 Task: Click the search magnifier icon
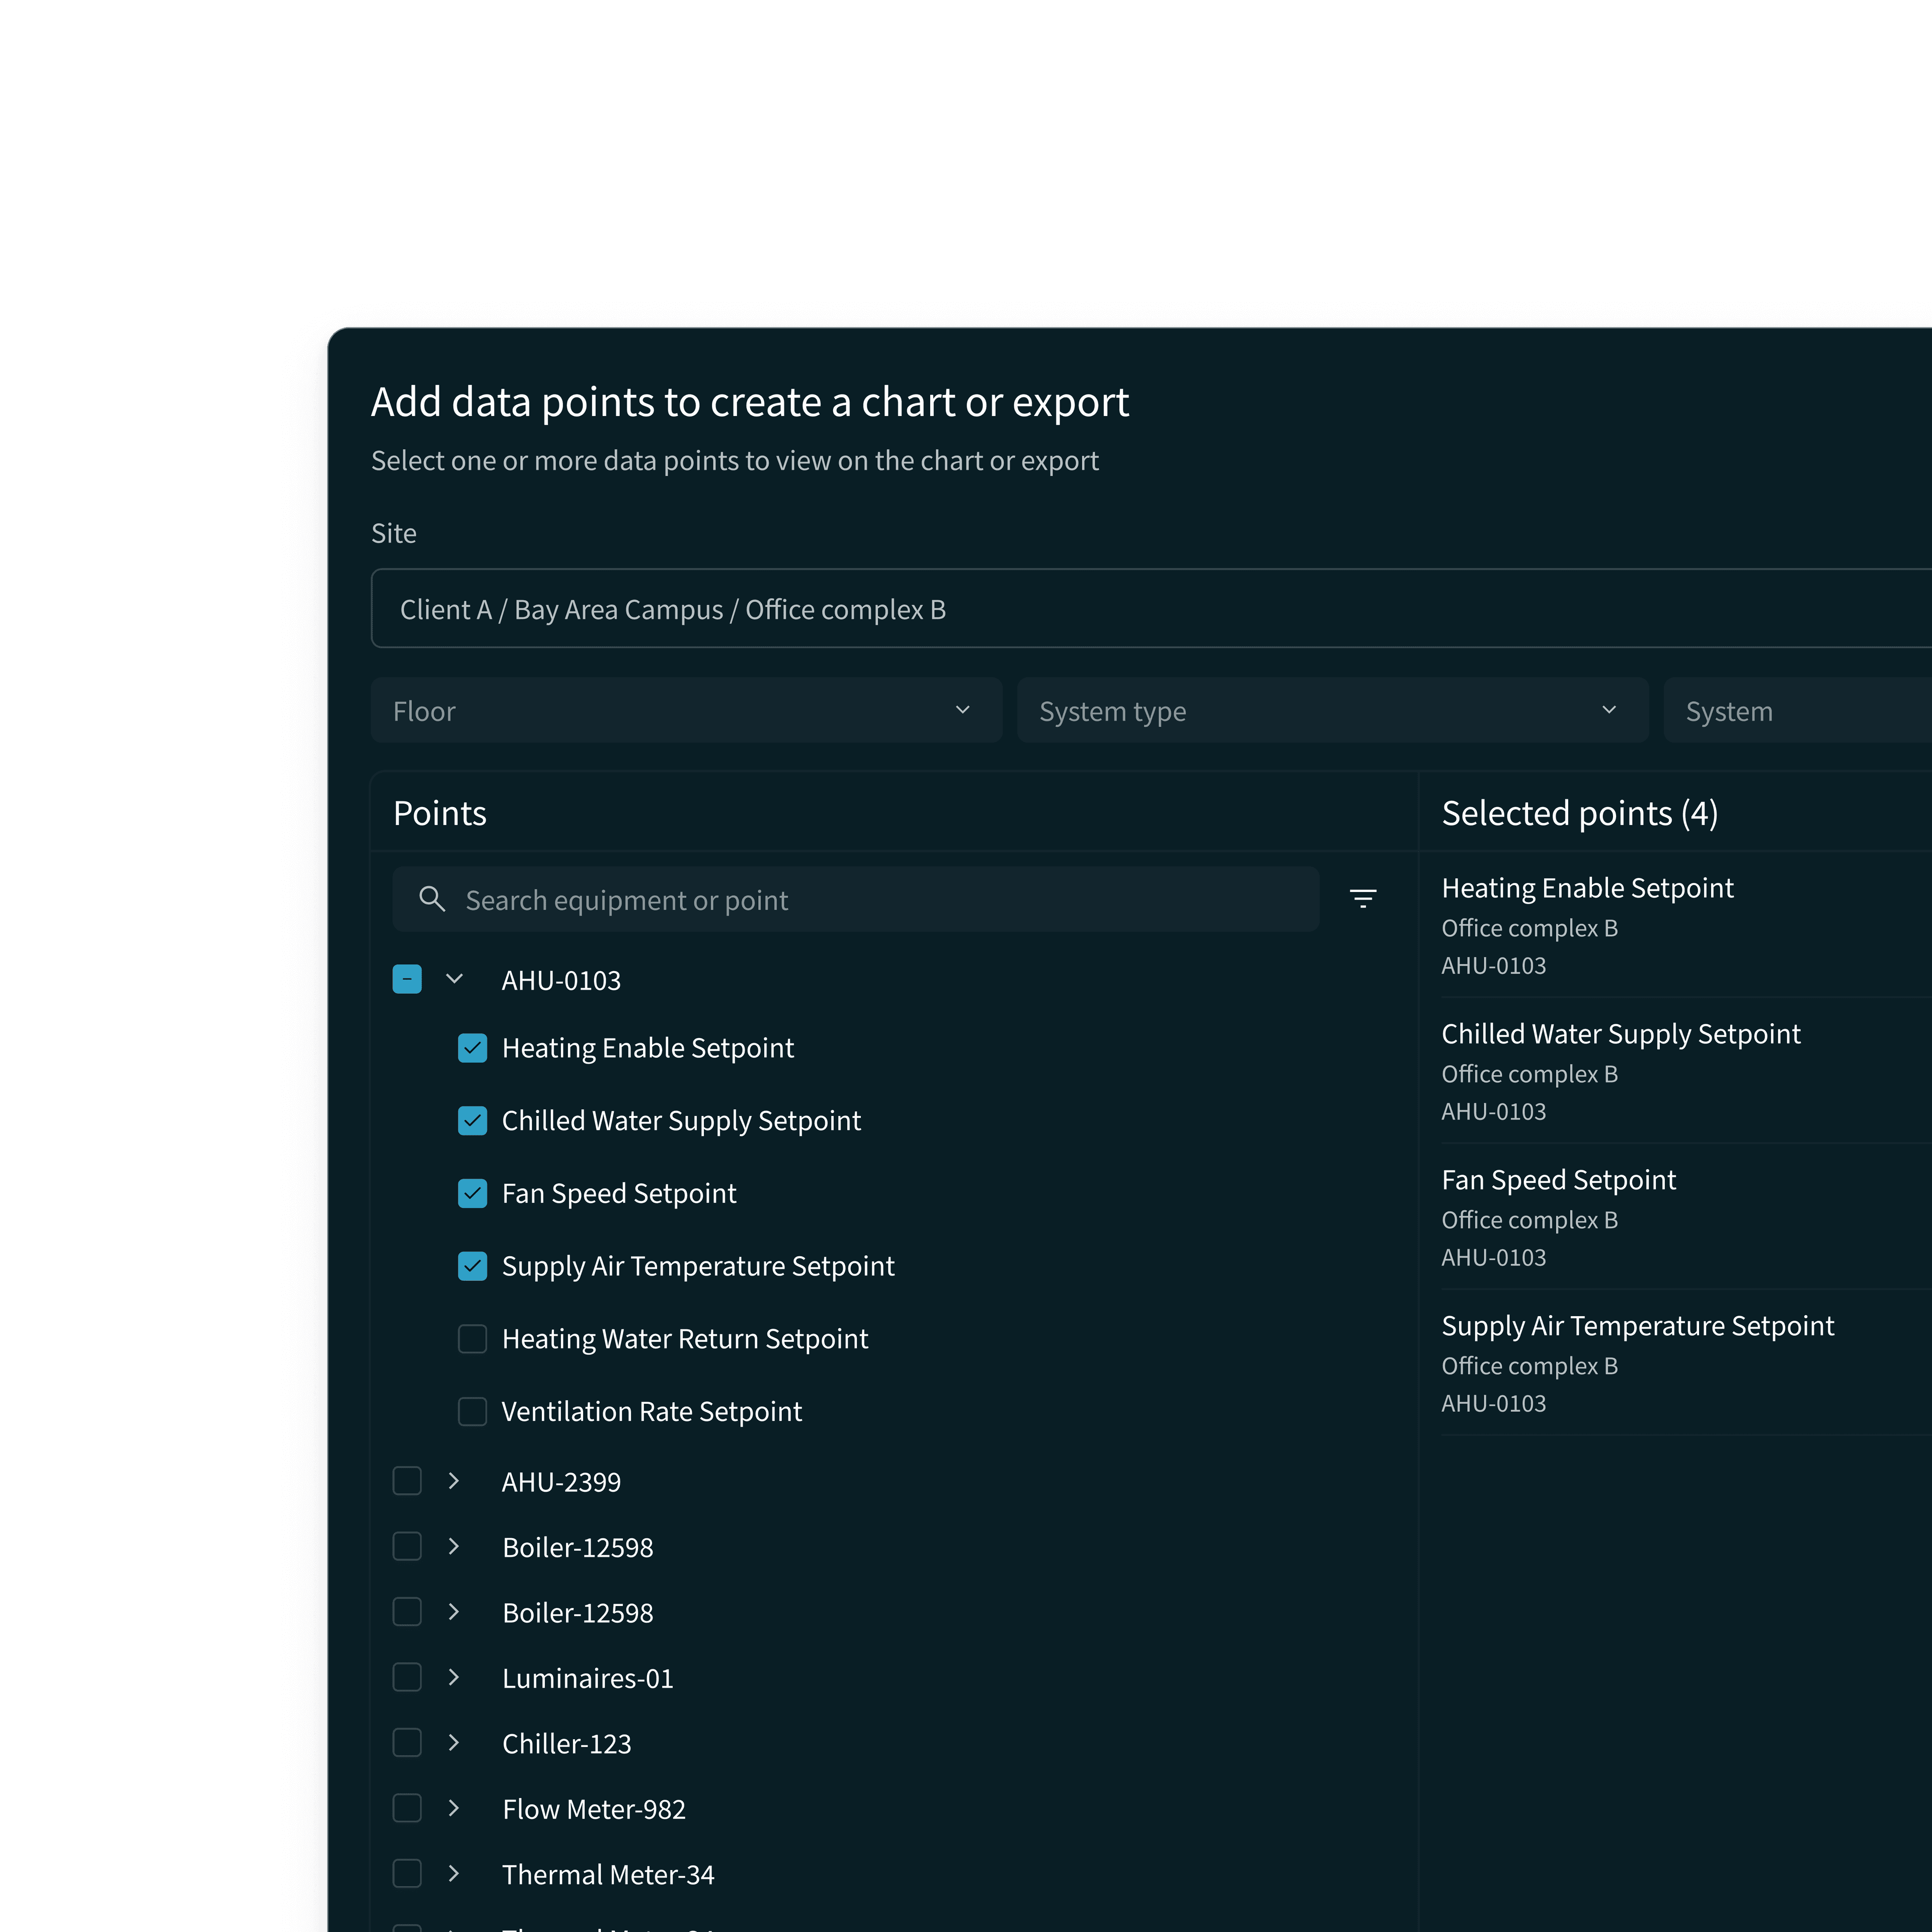point(432,899)
